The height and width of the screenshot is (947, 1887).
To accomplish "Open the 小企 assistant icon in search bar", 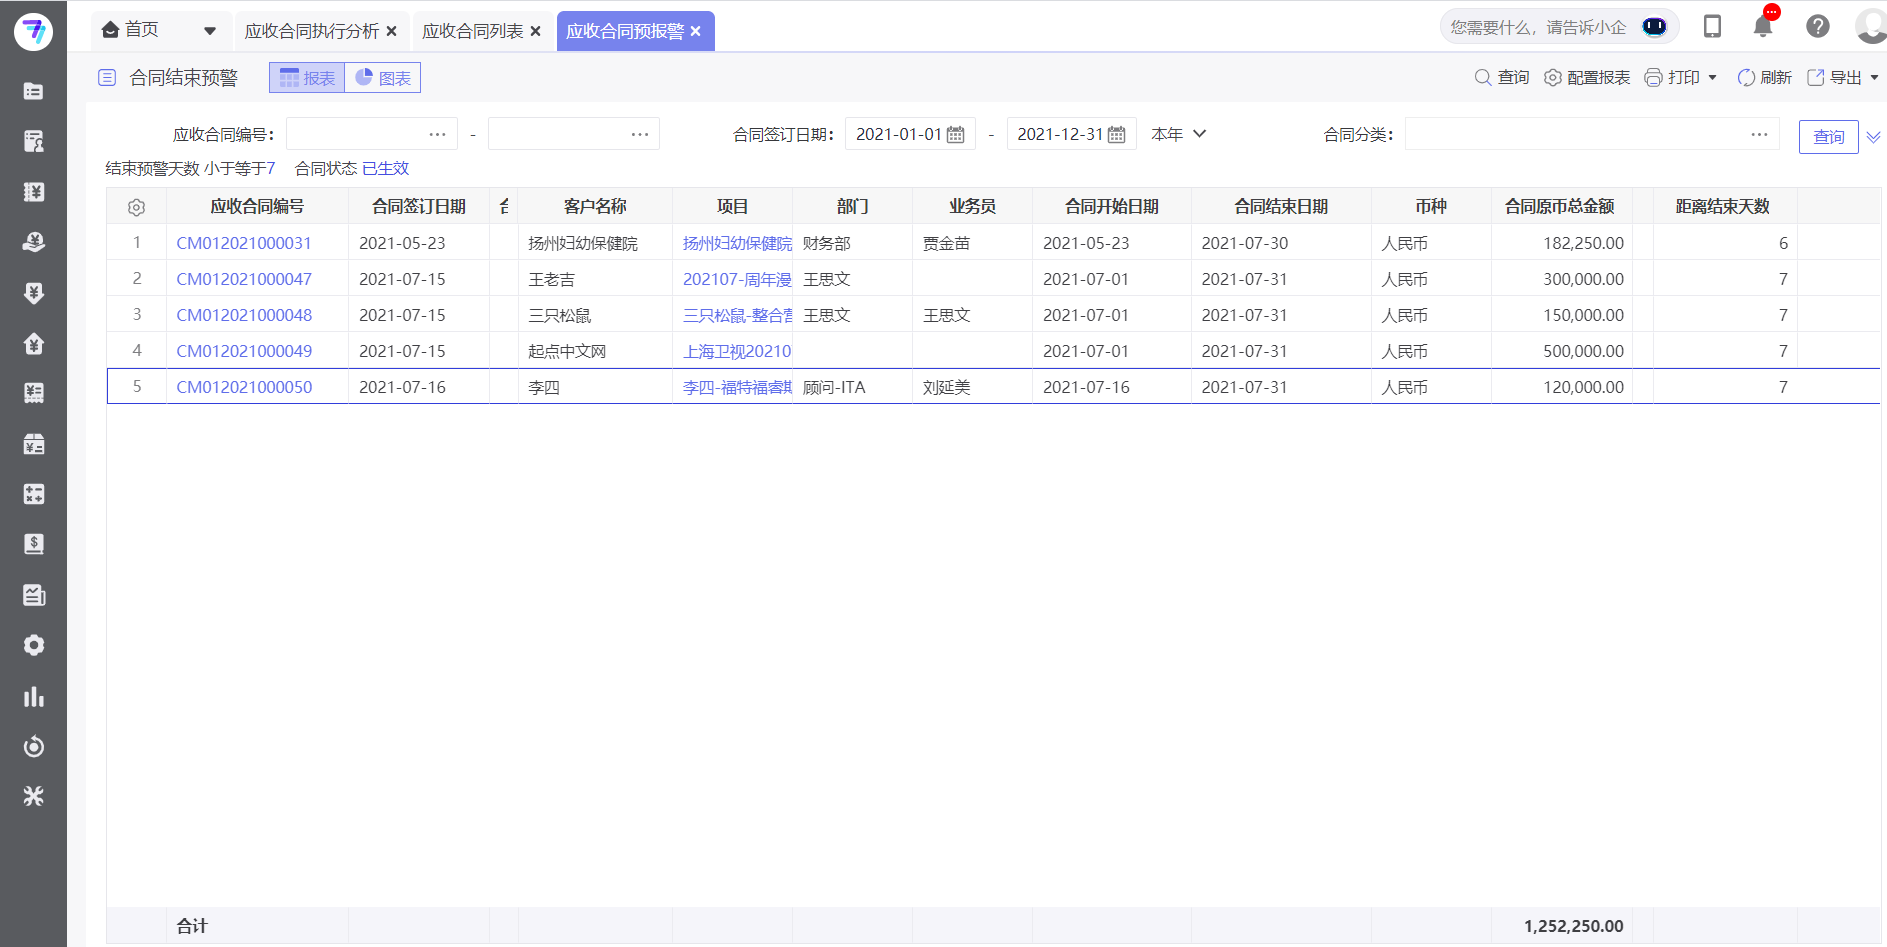I will [1654, 26].
